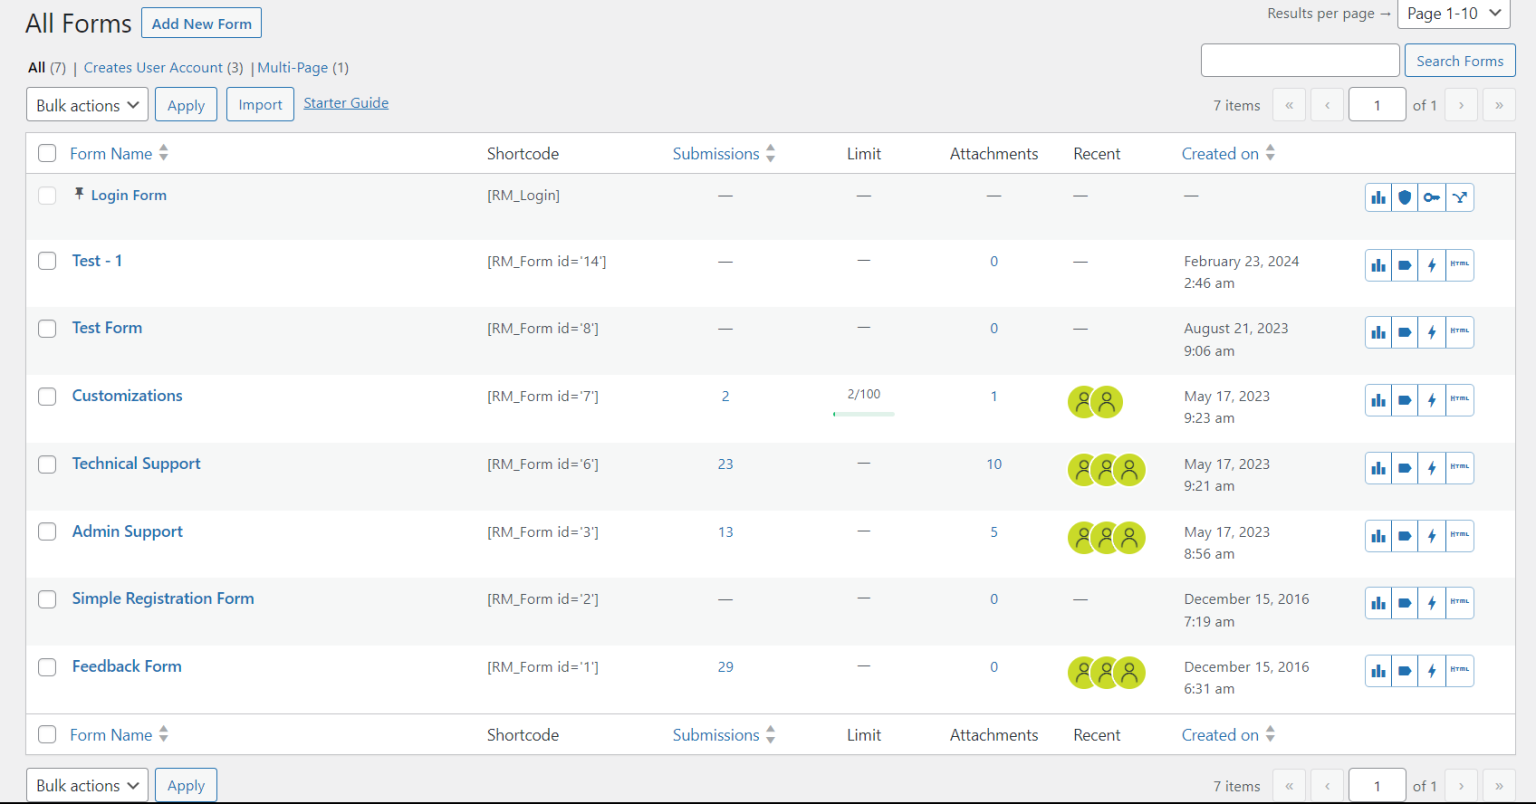
Task: Select the Test Form checkbox
Action: click(47, 329)
